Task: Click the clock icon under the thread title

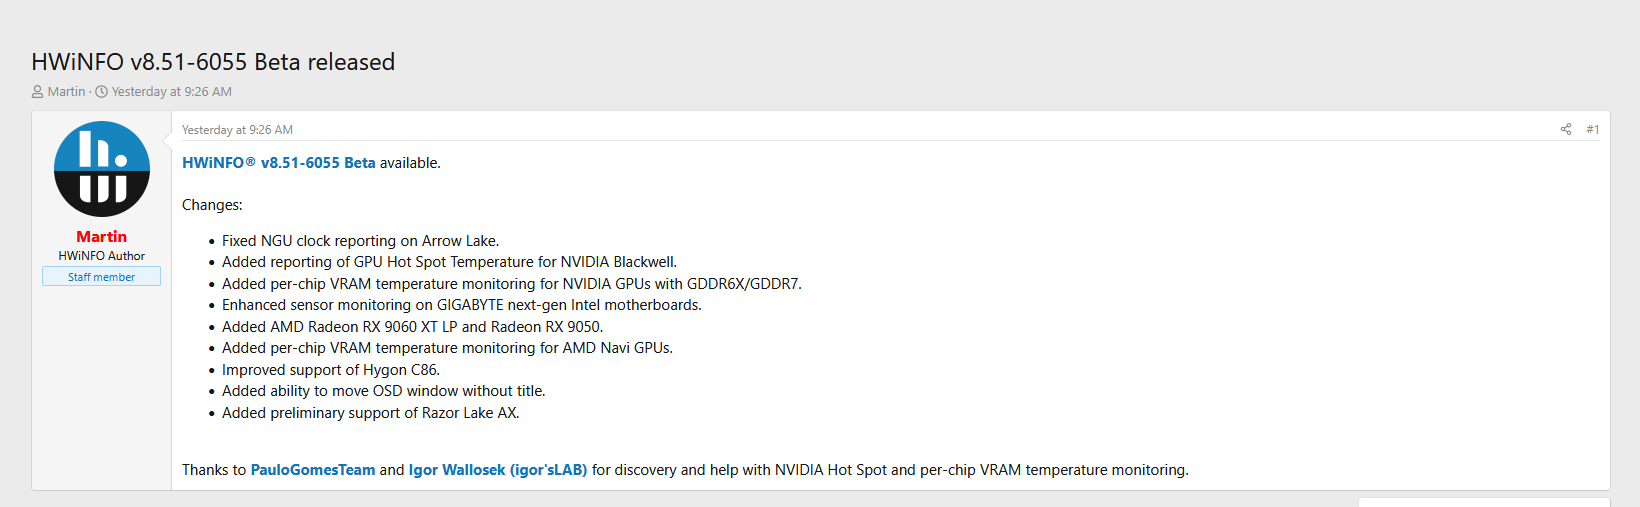Action: pyautogui.click(x=101, y=92)
